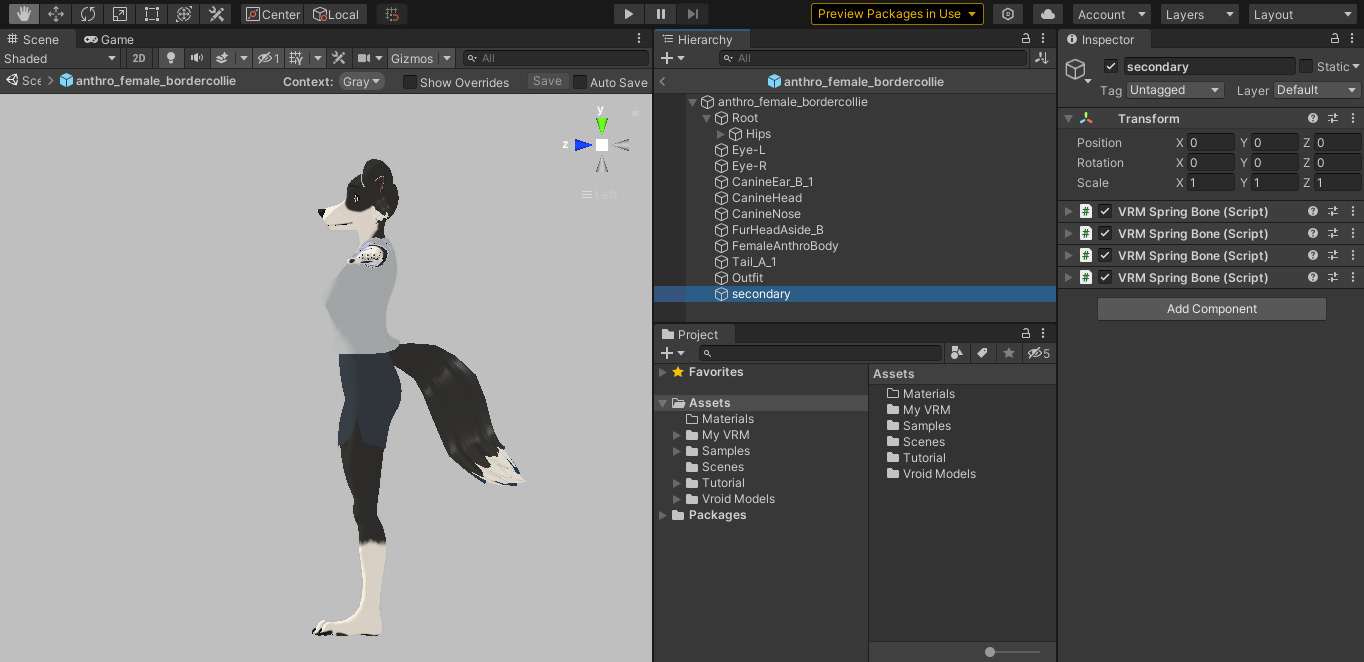The width and height of the screenshot is (1364, 662).
Task: Enable the Auto Save checkbox
Action: [x=580, y=82]
